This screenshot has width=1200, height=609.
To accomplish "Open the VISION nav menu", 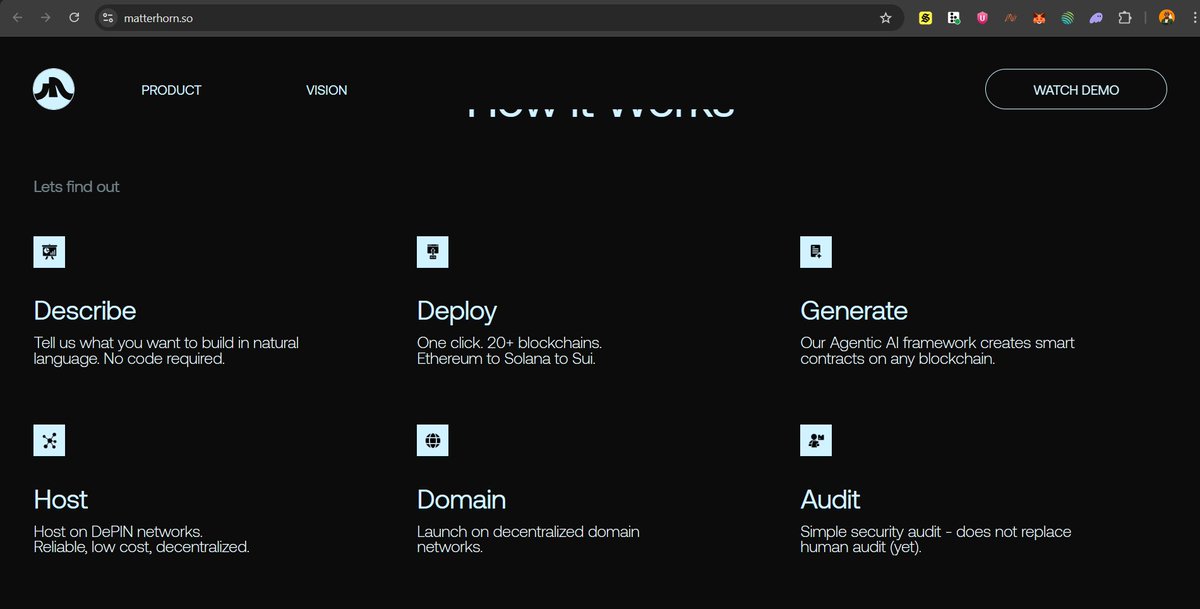I will pyautogui.click(x=327, y=90).
